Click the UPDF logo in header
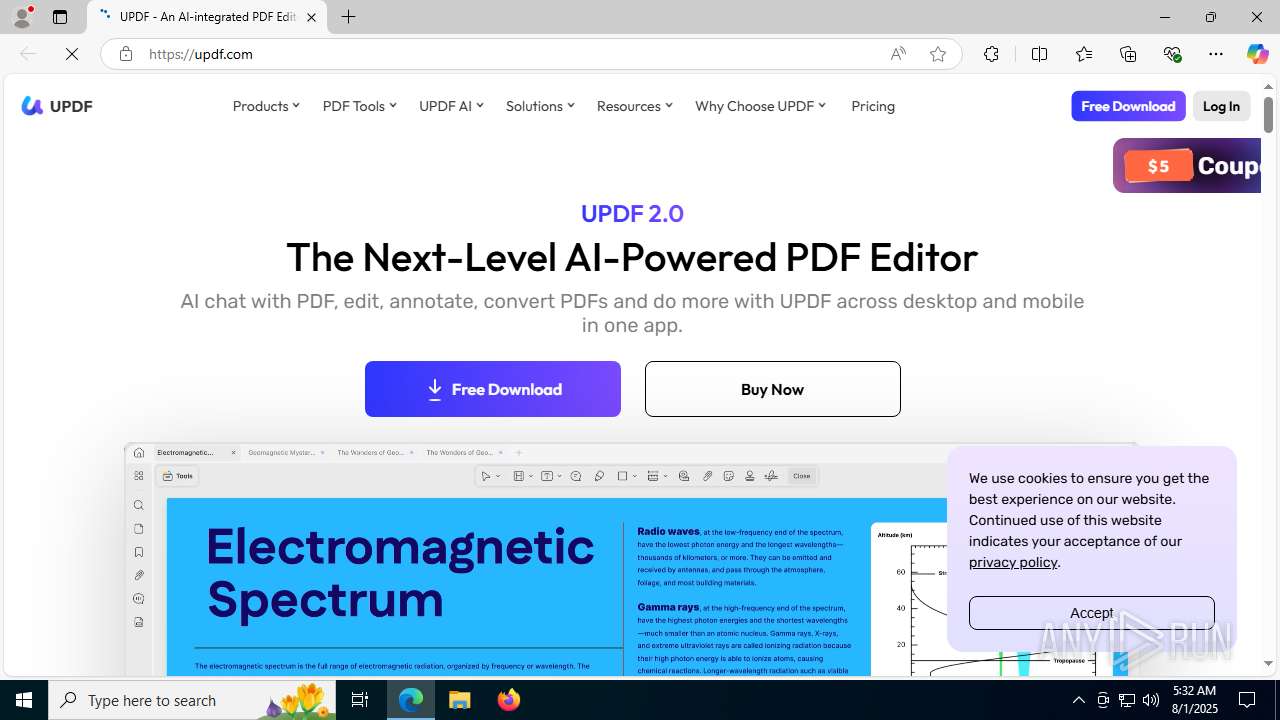The height and width of the screenshot is (720, 1280). 57,106
